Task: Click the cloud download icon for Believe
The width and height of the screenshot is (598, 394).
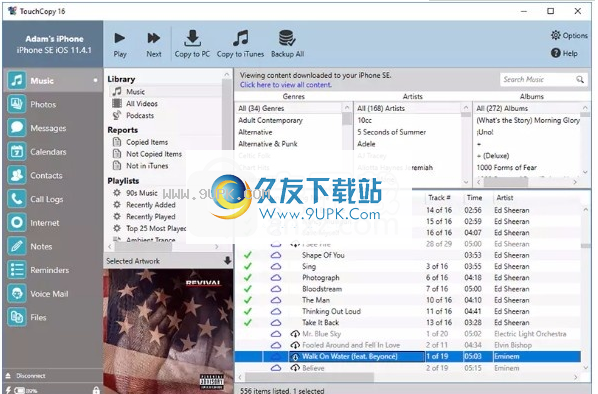Action: coord(295,368)
